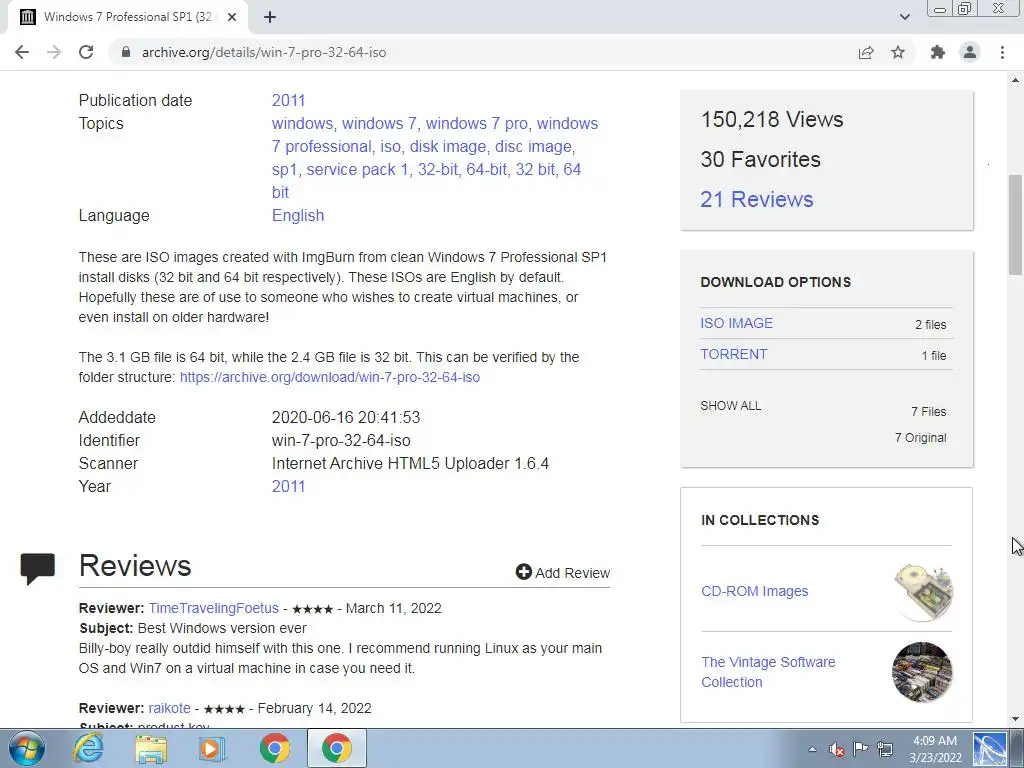
Task: Open the 'service pack 1' topic link
Action: point(357,170)
